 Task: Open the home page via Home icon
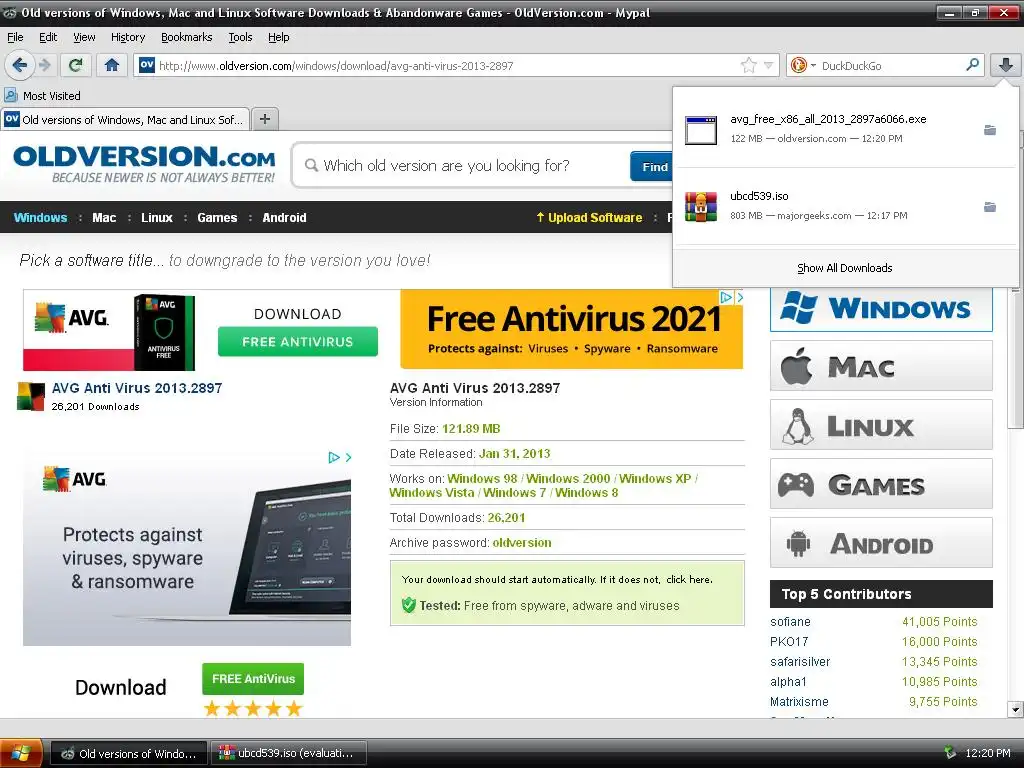click(x=112, y=65)
